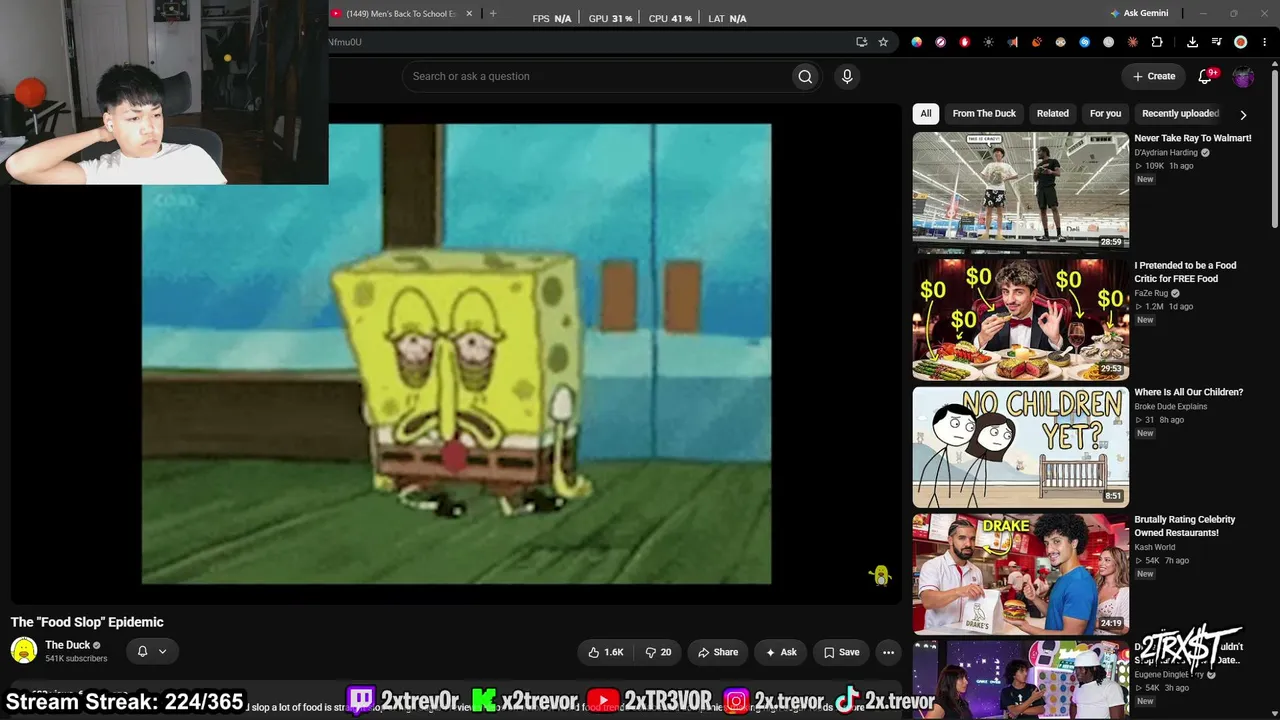Bookmark this page with the star icon
1280x720 pixels.
coord(883,42)
